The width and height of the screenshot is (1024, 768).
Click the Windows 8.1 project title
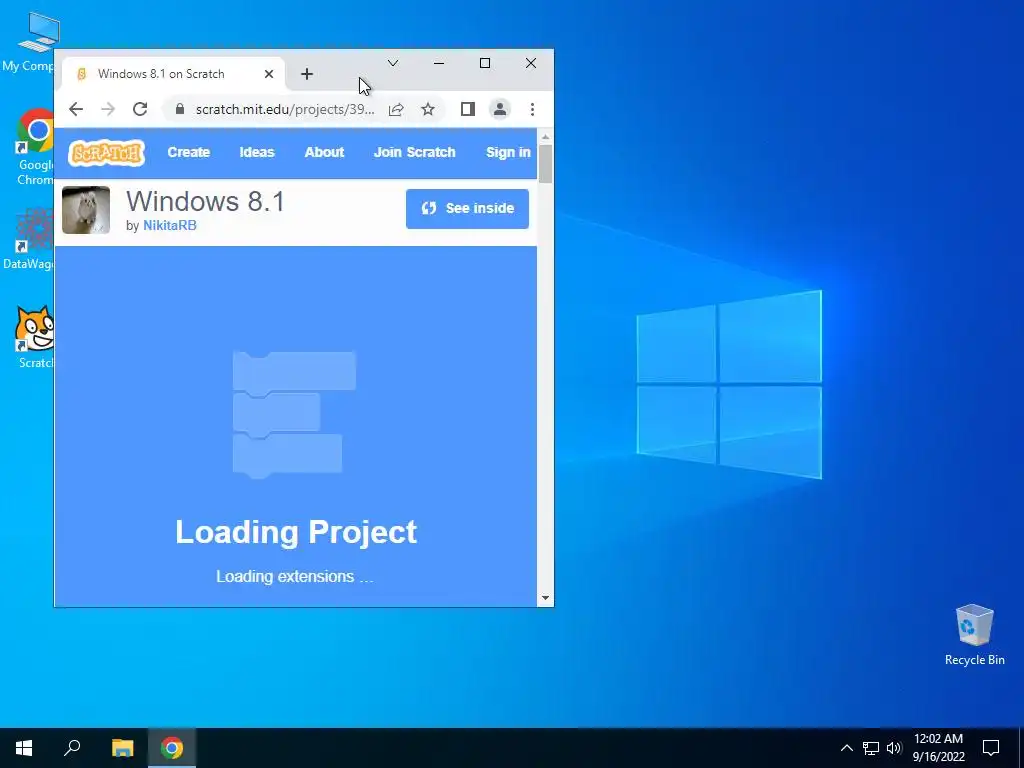coord(205,201)
